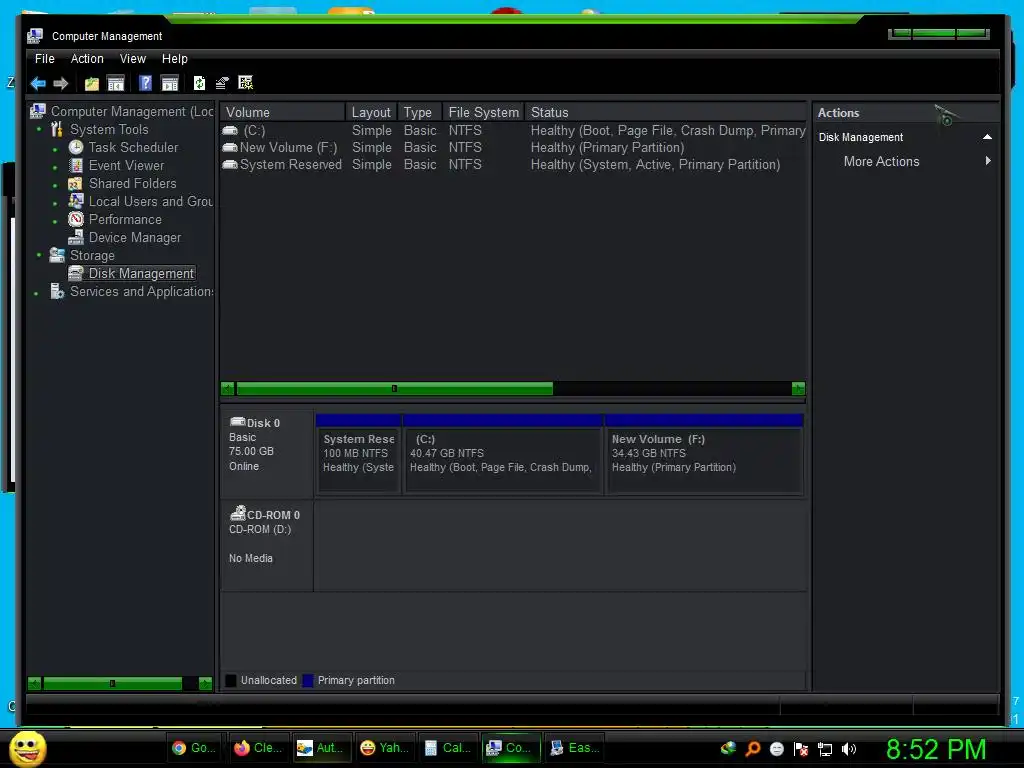The width and height of the screenshot is (1024, 768).
Task: Open the Action menu
Action: pos(87,59)
